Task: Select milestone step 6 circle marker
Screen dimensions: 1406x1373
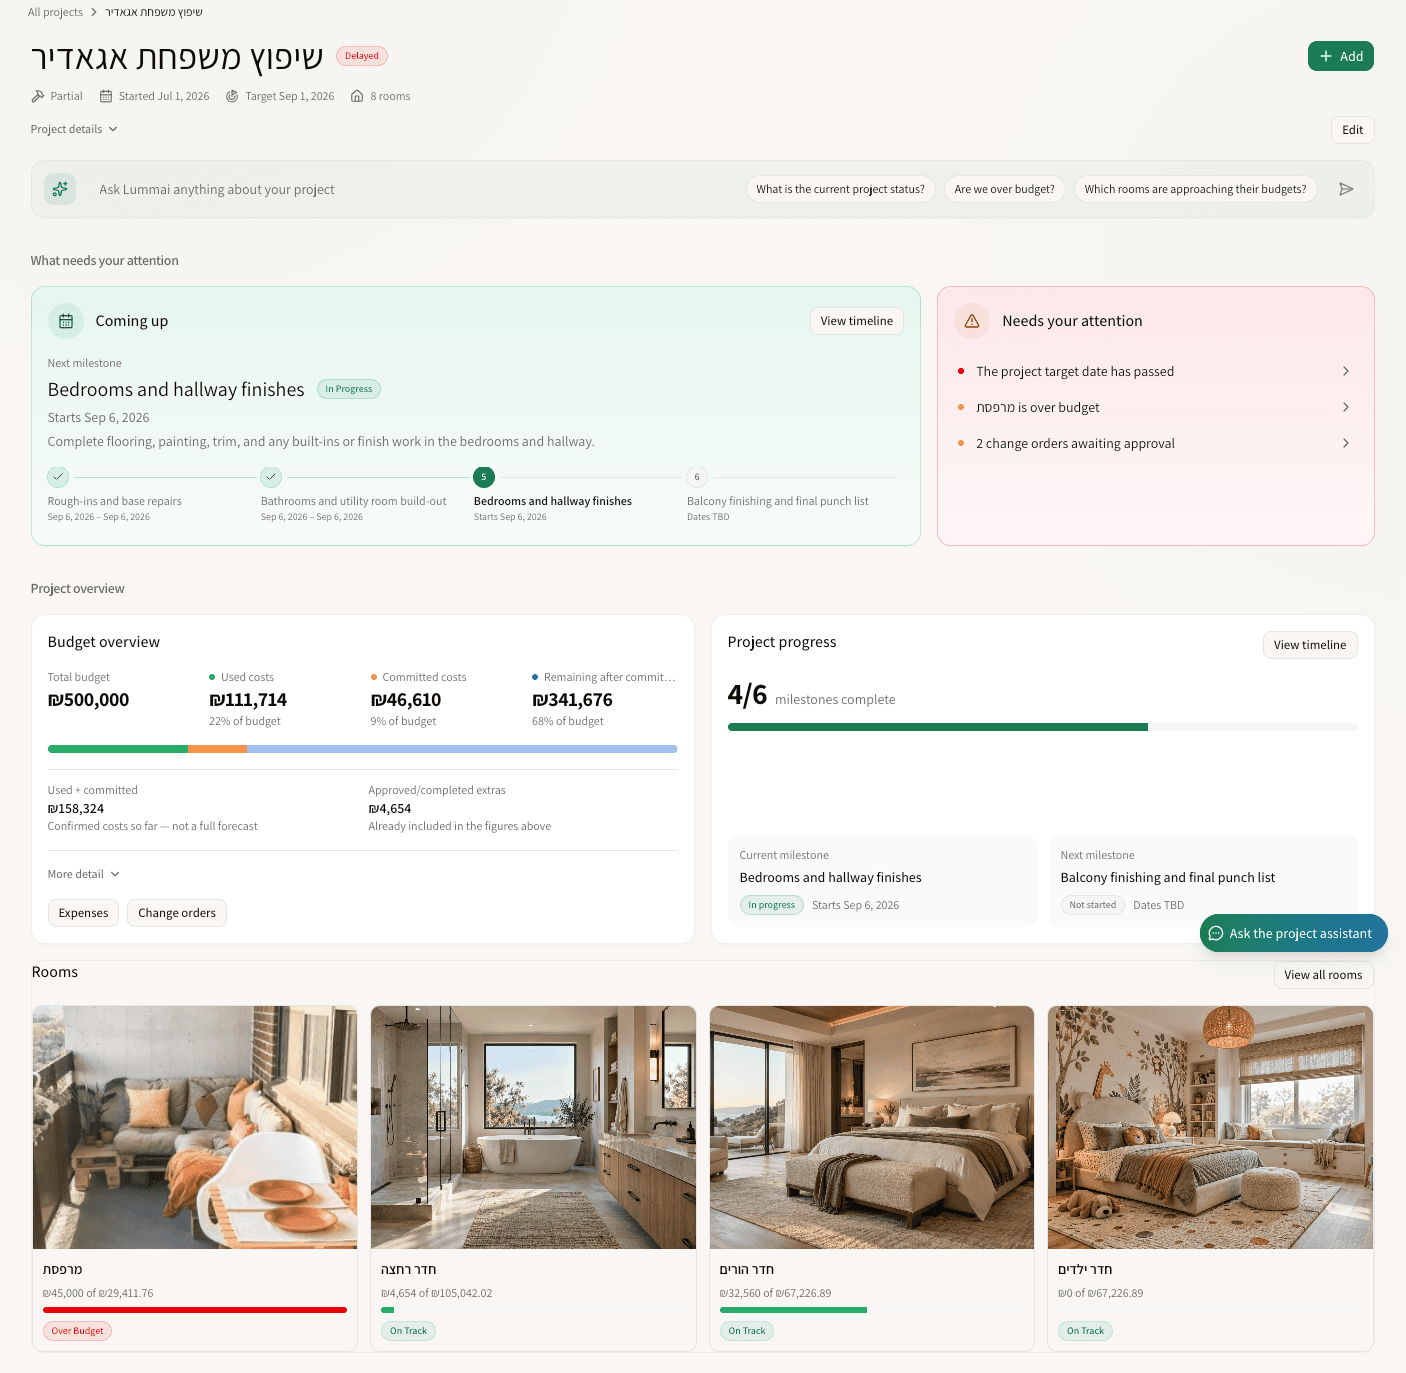Action: [697, 477]
